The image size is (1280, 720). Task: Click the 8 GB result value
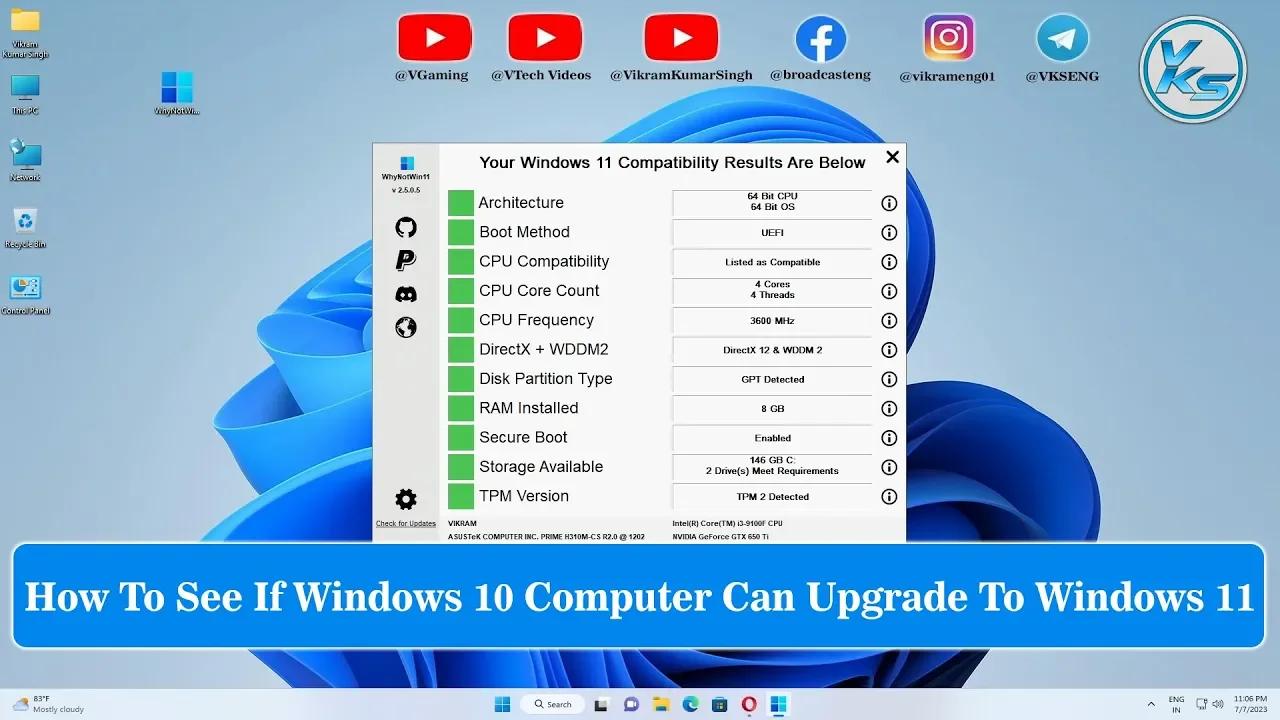(x=772, y=409)
